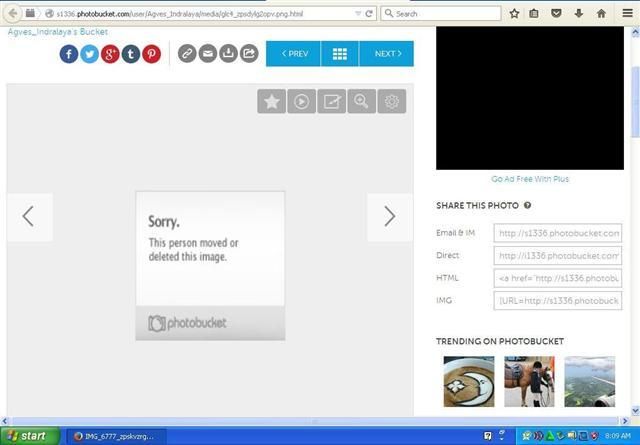Click the taskbar clock 8:09 AM
Image resolution: width=640 pixels, height=445 pixels.
(618, 436)
